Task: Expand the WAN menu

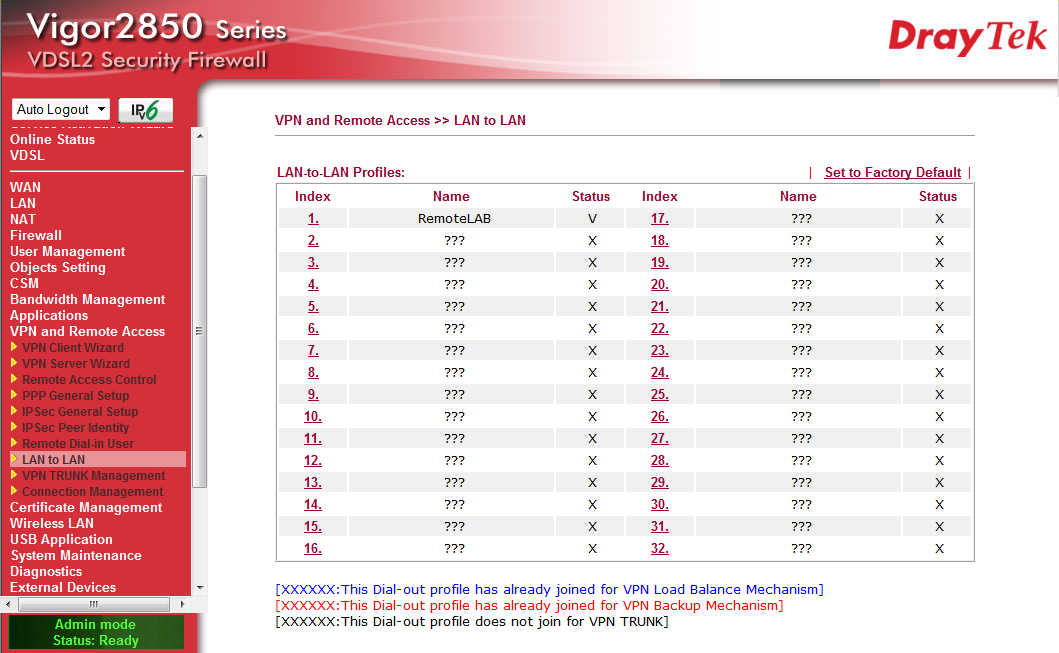Action: pos(25,187)
